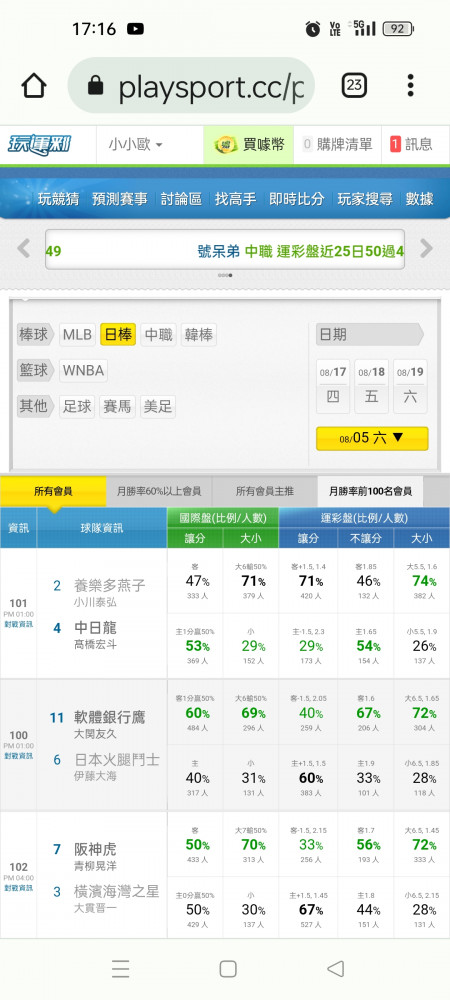
Task: Open 訊息 messages
Action: click(x=411, y=145)
